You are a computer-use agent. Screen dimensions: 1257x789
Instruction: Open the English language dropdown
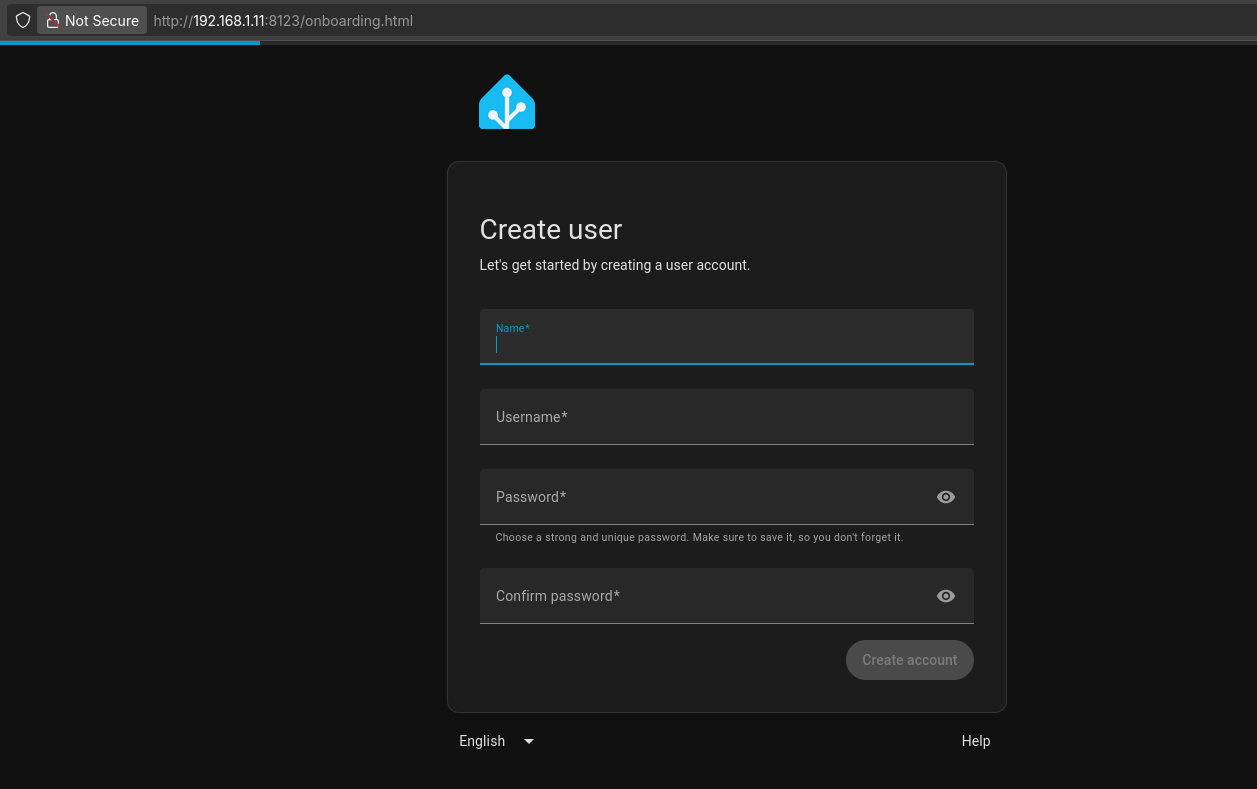click(497, 741)
